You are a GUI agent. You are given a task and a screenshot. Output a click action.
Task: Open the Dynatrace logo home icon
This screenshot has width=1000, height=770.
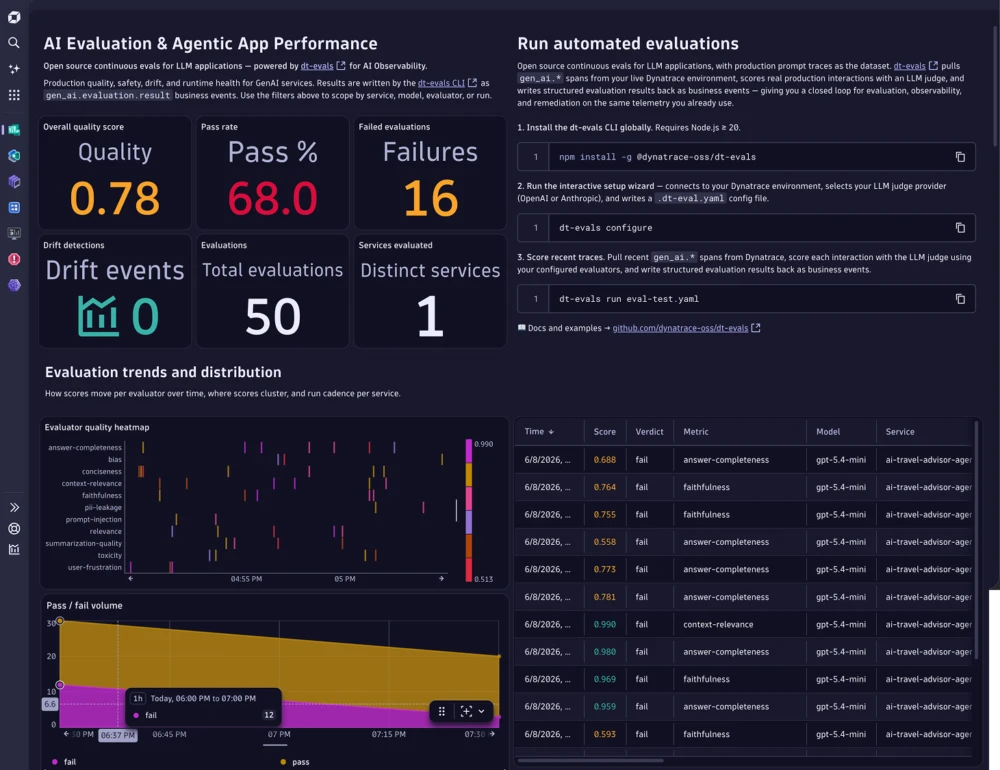click(x=14, y=17)
